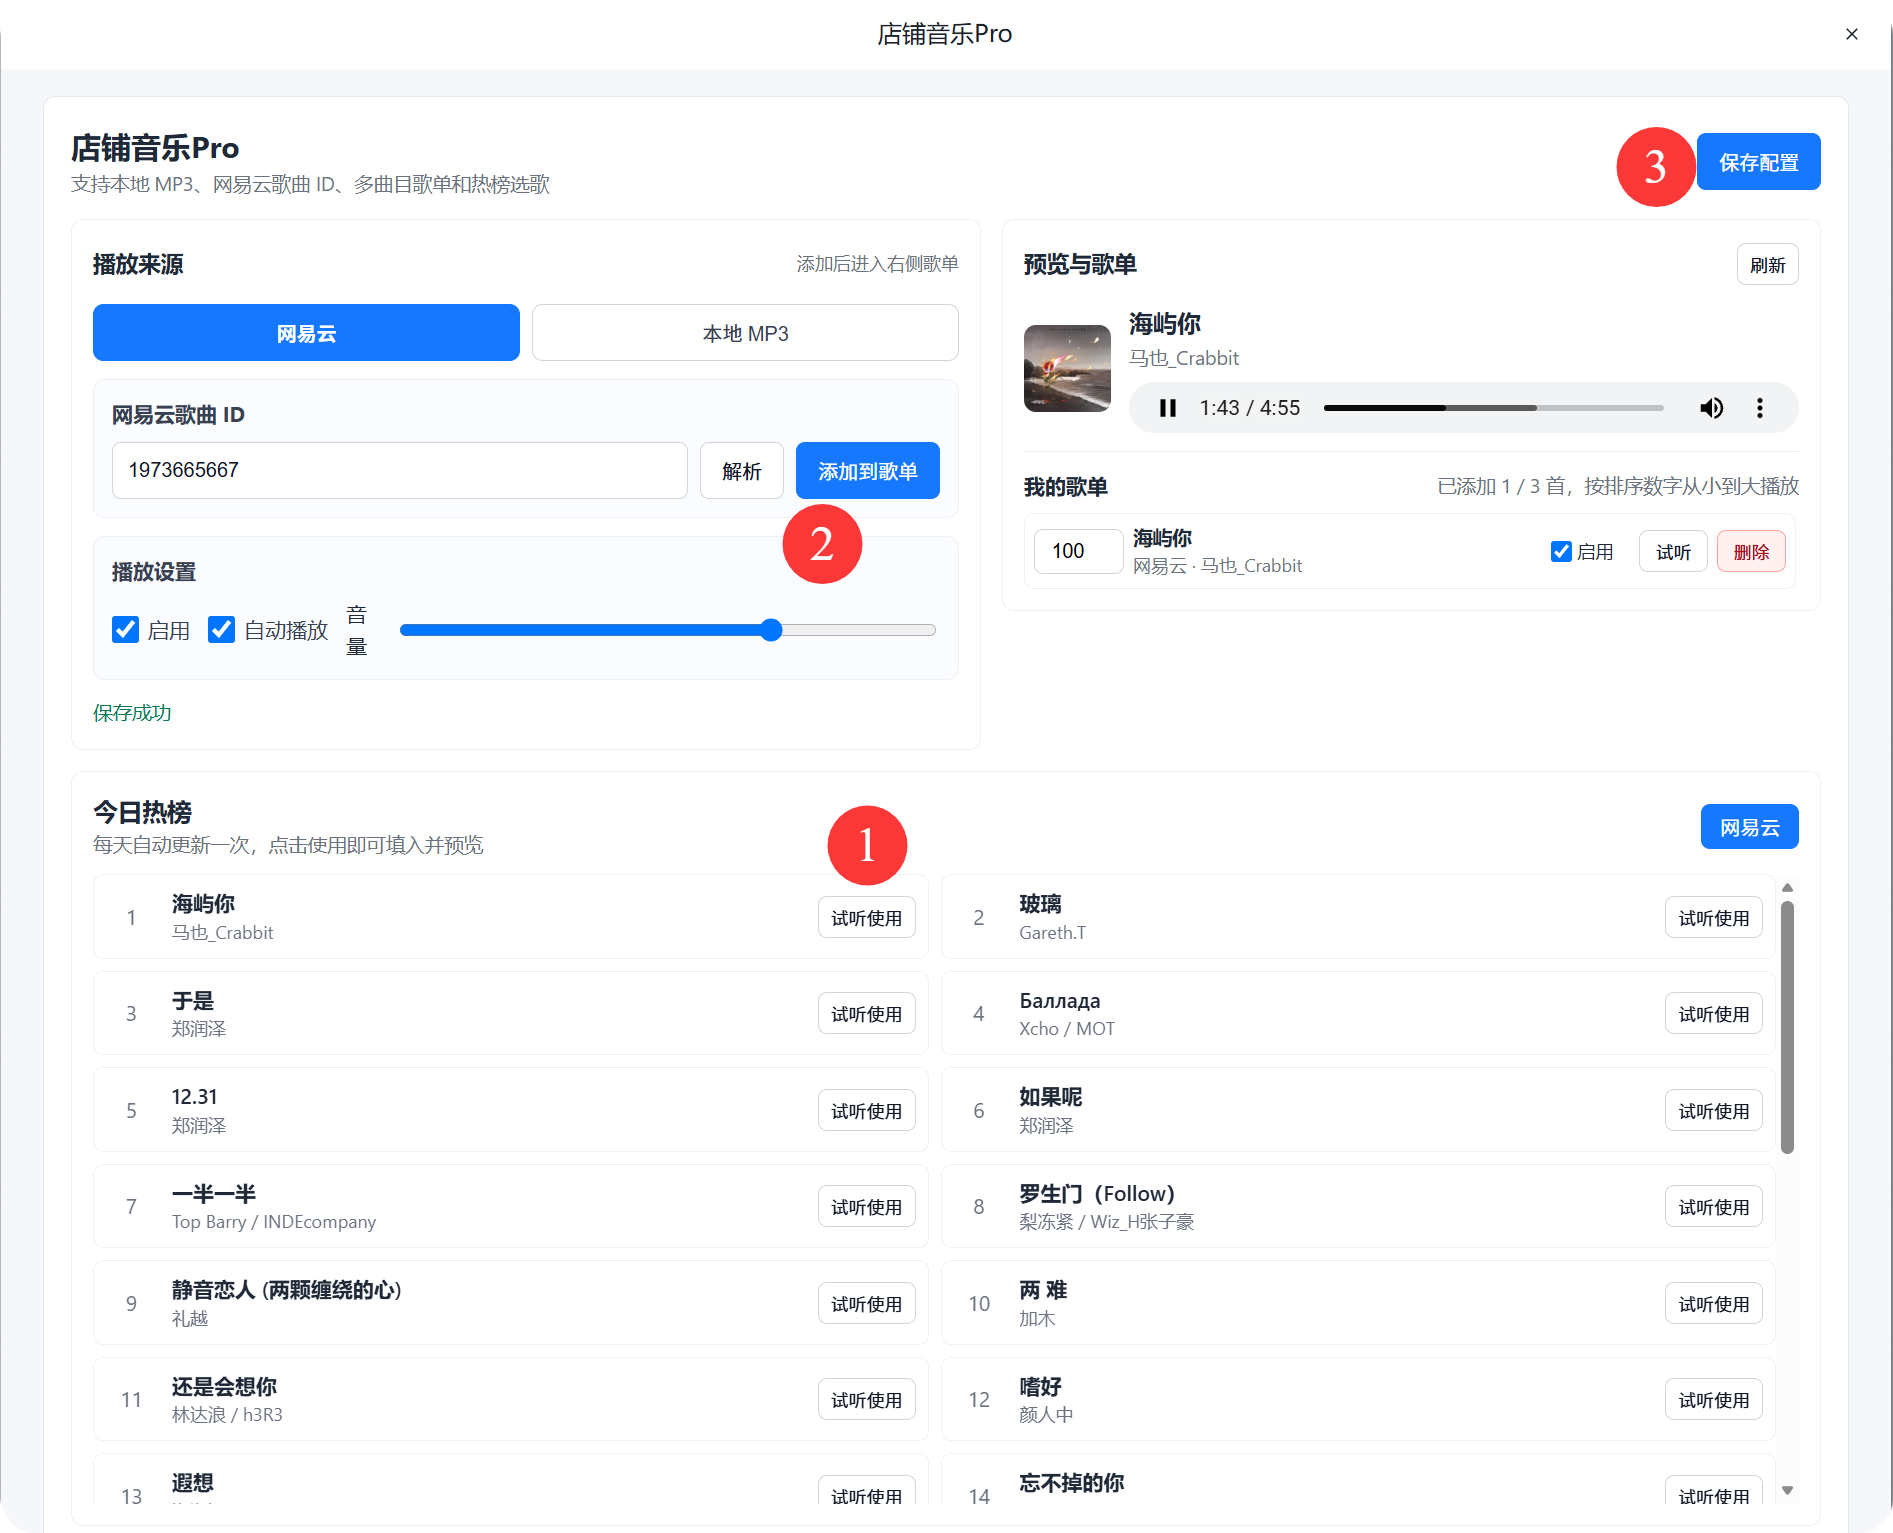Toggle the 启用 checkbox in playback settings

point(126,630)
